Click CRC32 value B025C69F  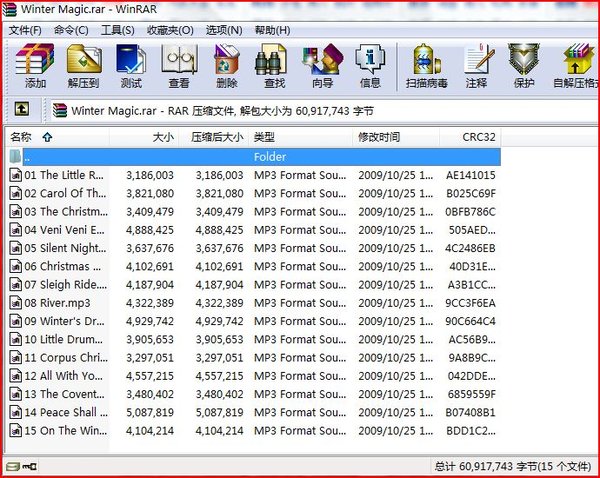click(x=471, y=194)
